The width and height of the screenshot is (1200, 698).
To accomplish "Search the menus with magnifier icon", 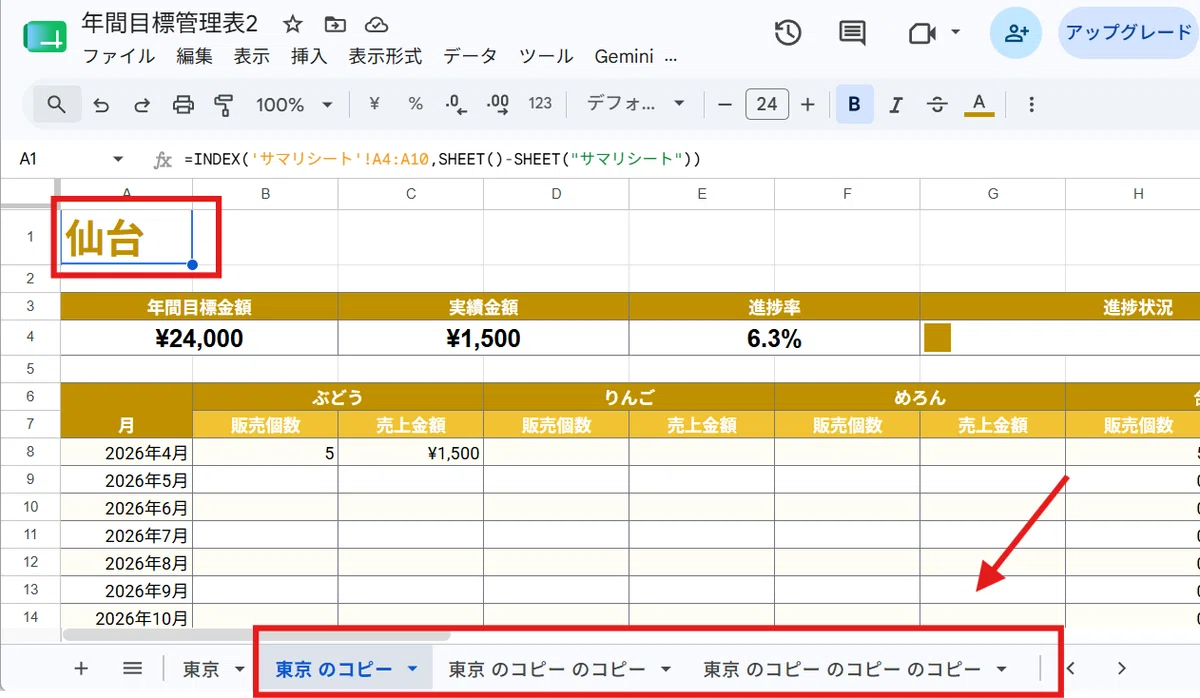I will 57,104.
